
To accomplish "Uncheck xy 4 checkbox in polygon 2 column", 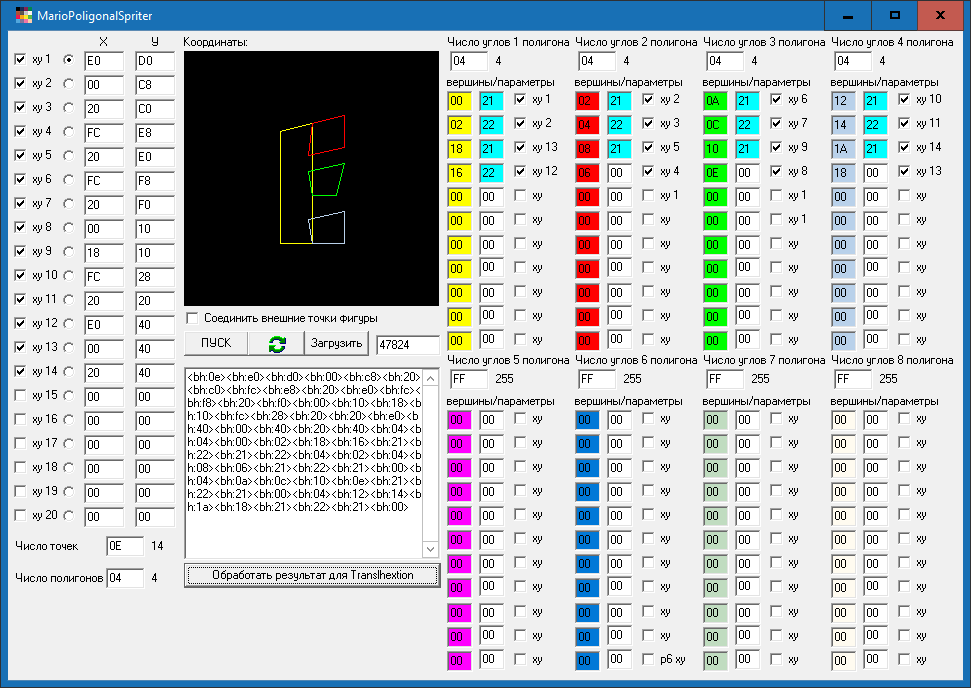I will pyautogui.click(x=648, y=171).
